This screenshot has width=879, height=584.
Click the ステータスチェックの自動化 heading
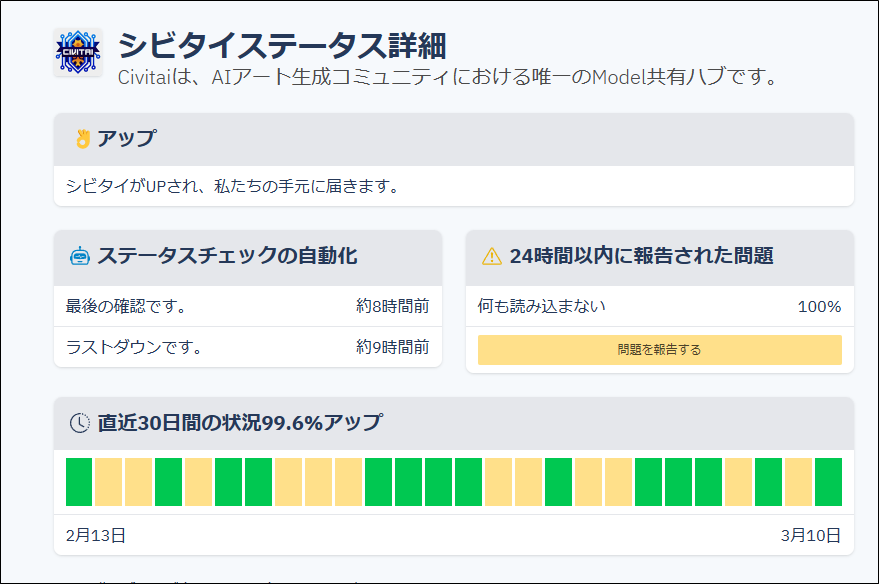tap(228, 256)
